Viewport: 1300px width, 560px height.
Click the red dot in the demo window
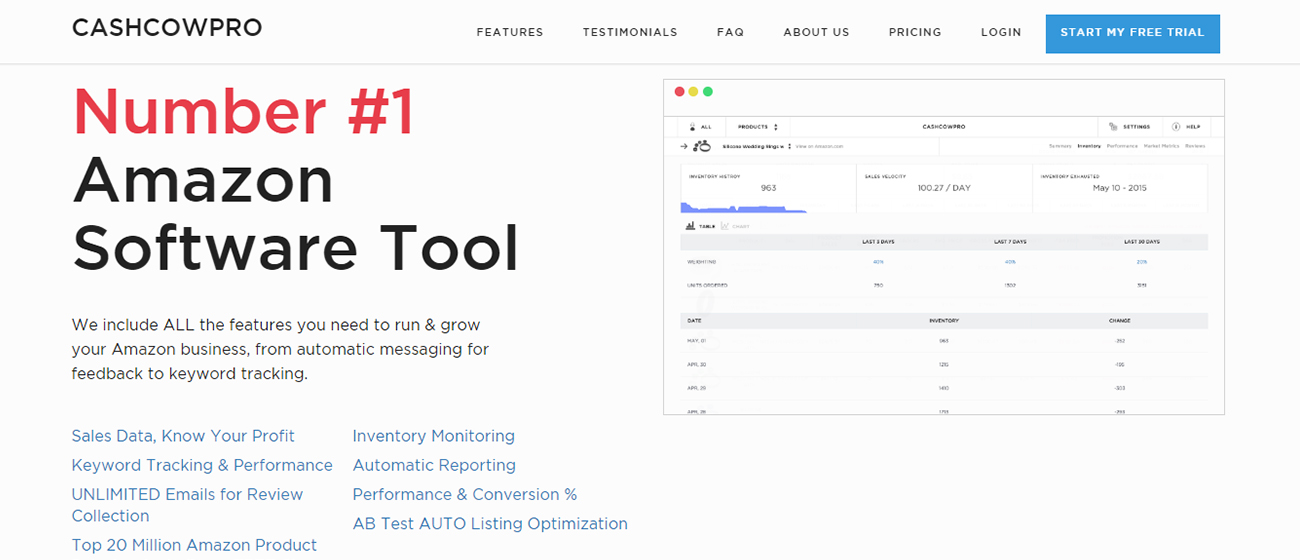680,92
